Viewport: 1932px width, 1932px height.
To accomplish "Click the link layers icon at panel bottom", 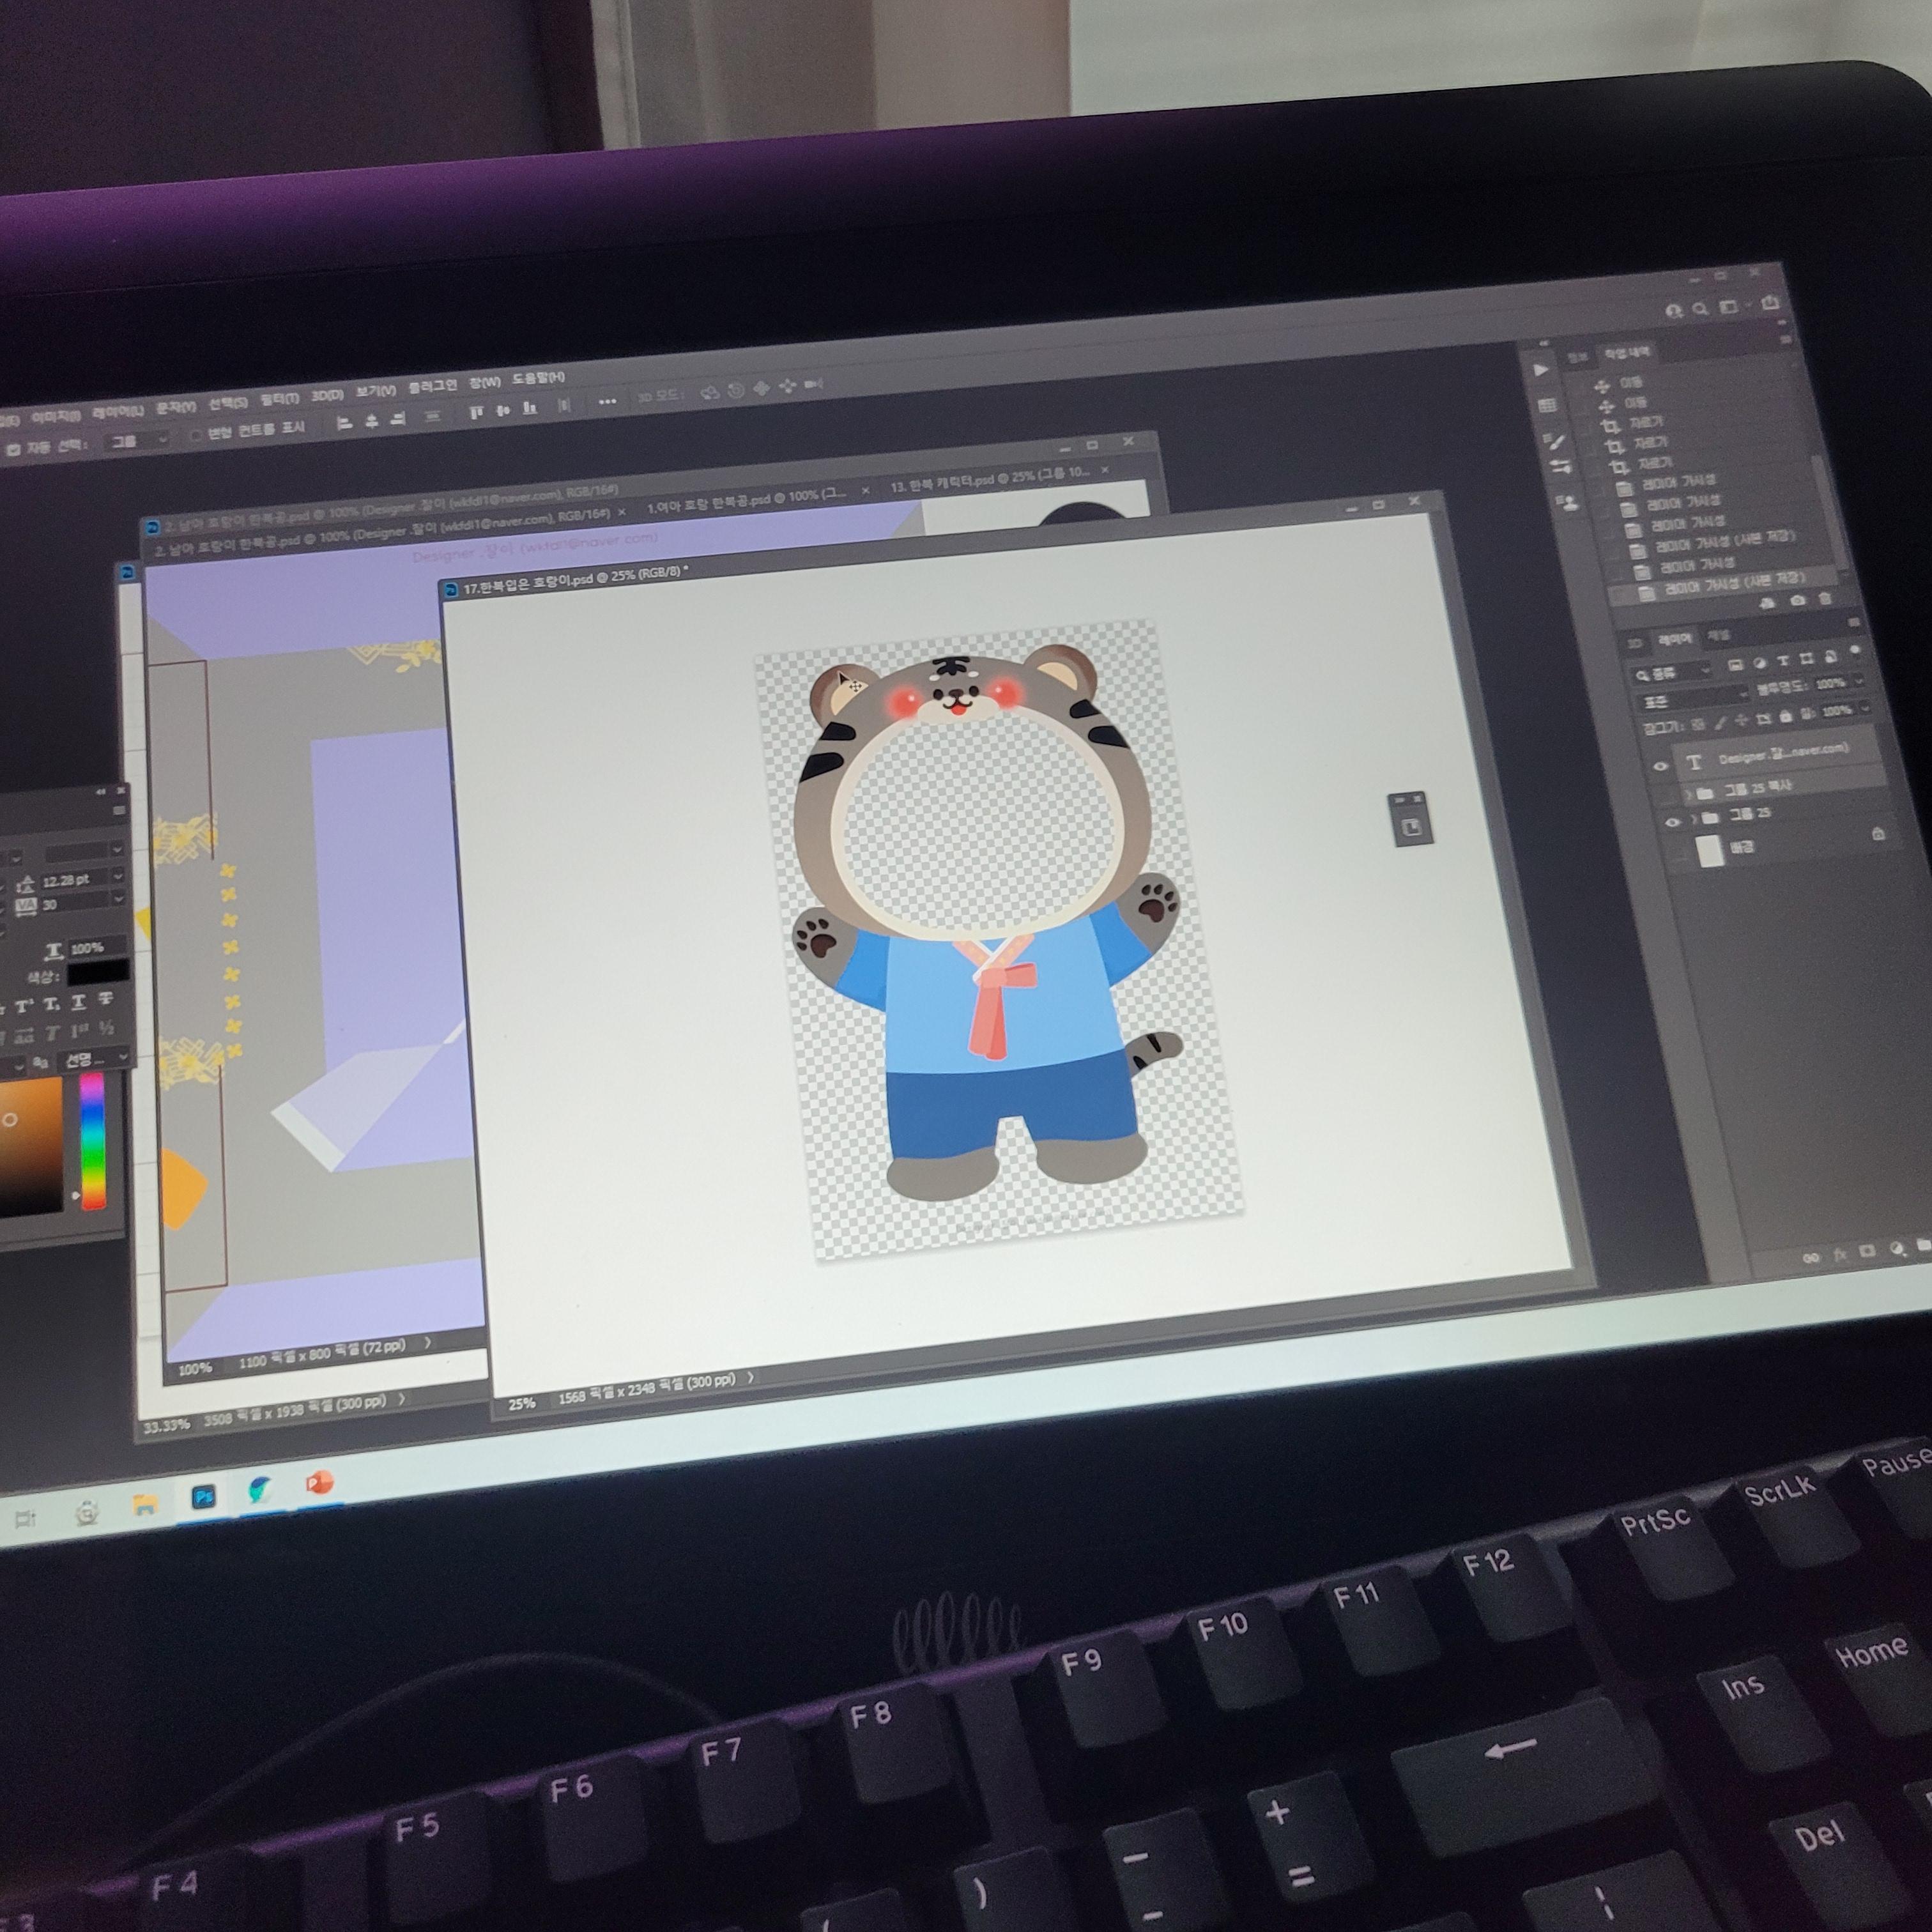I will (1811, 1258).
